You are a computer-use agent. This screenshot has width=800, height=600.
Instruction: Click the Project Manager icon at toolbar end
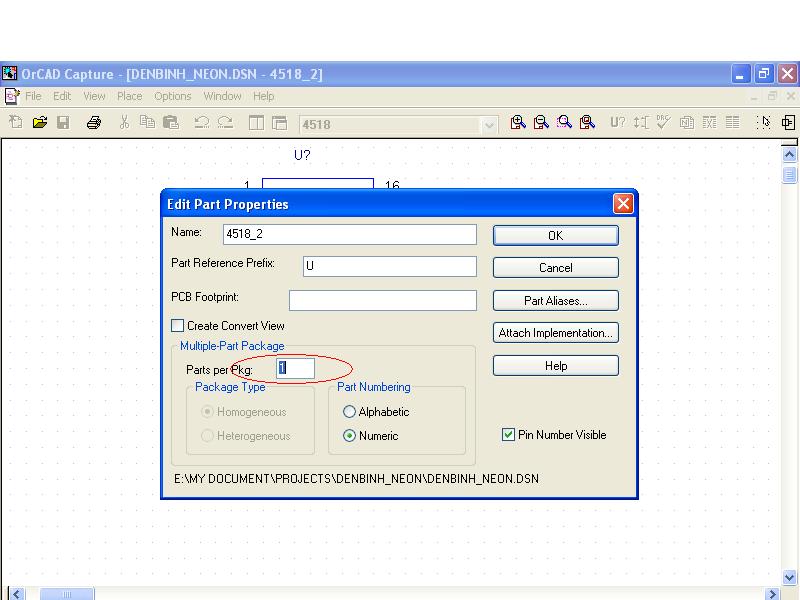(x=788, y=122)
